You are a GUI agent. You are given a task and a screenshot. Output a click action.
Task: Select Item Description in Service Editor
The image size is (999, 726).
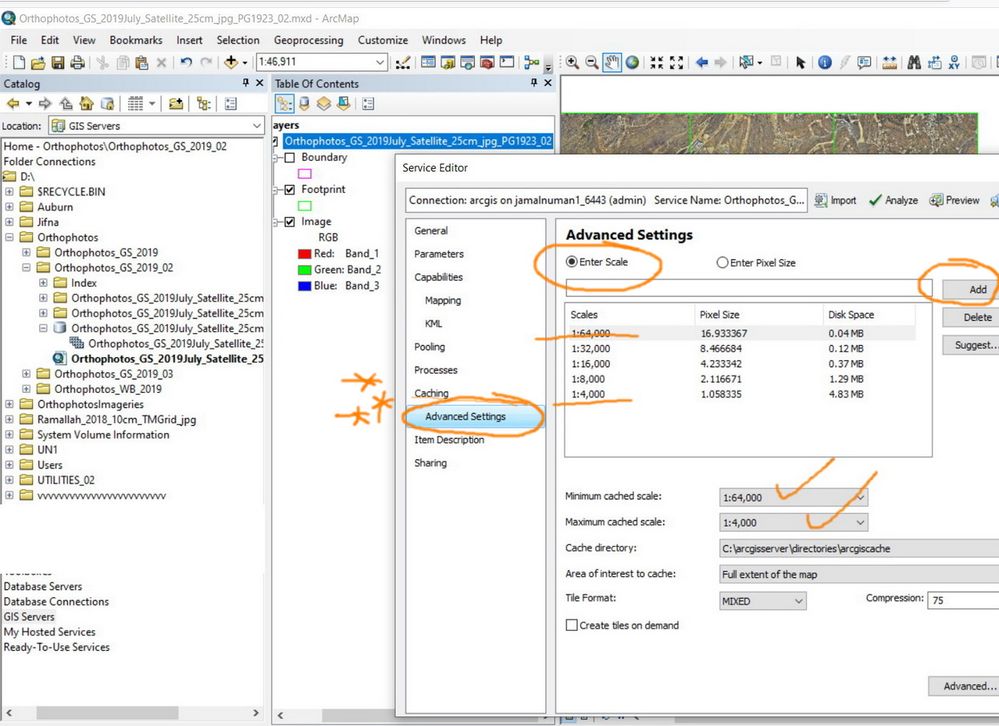pos(449,440)
